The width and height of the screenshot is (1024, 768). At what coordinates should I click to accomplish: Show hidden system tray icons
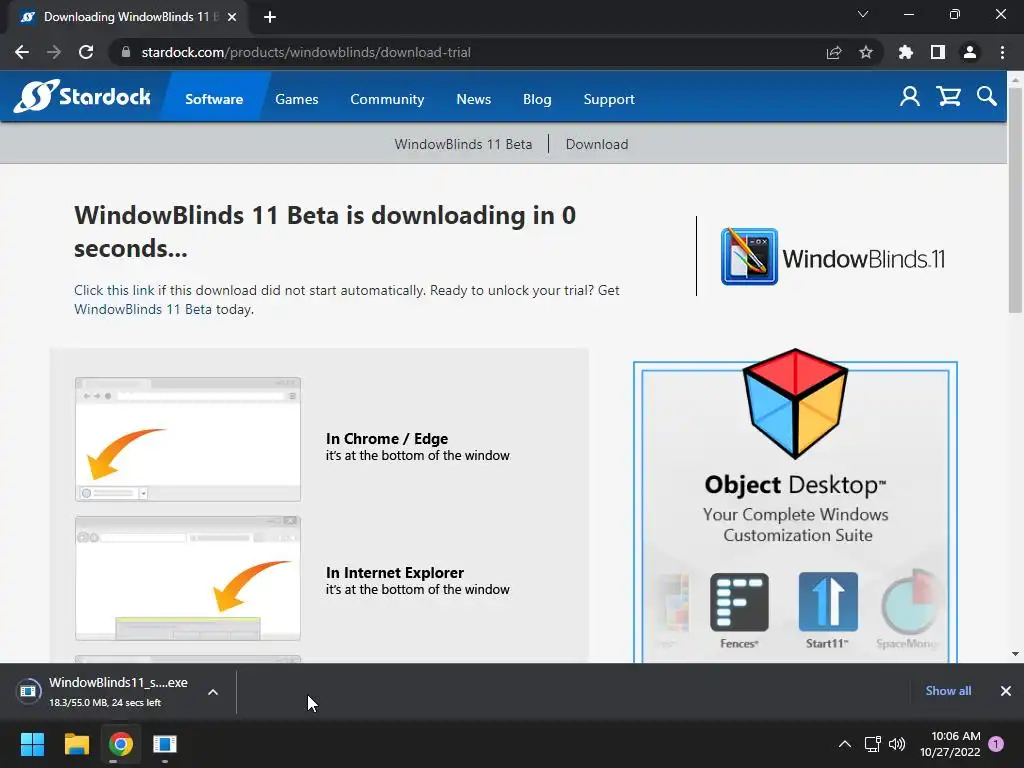[844, 744]
